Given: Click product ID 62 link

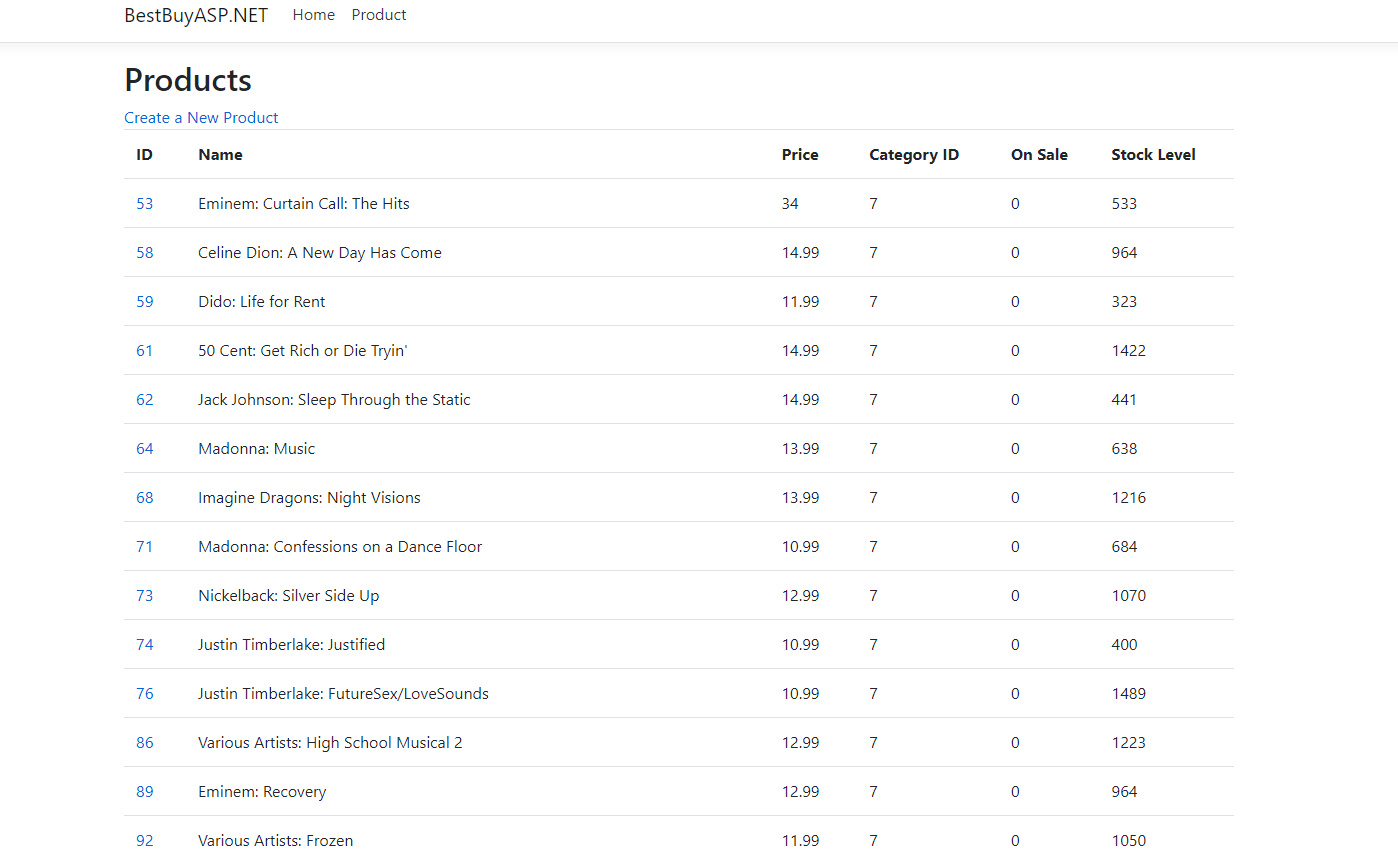Looking at the screenshot, I should pyautogui.click(x=145, y=400).
